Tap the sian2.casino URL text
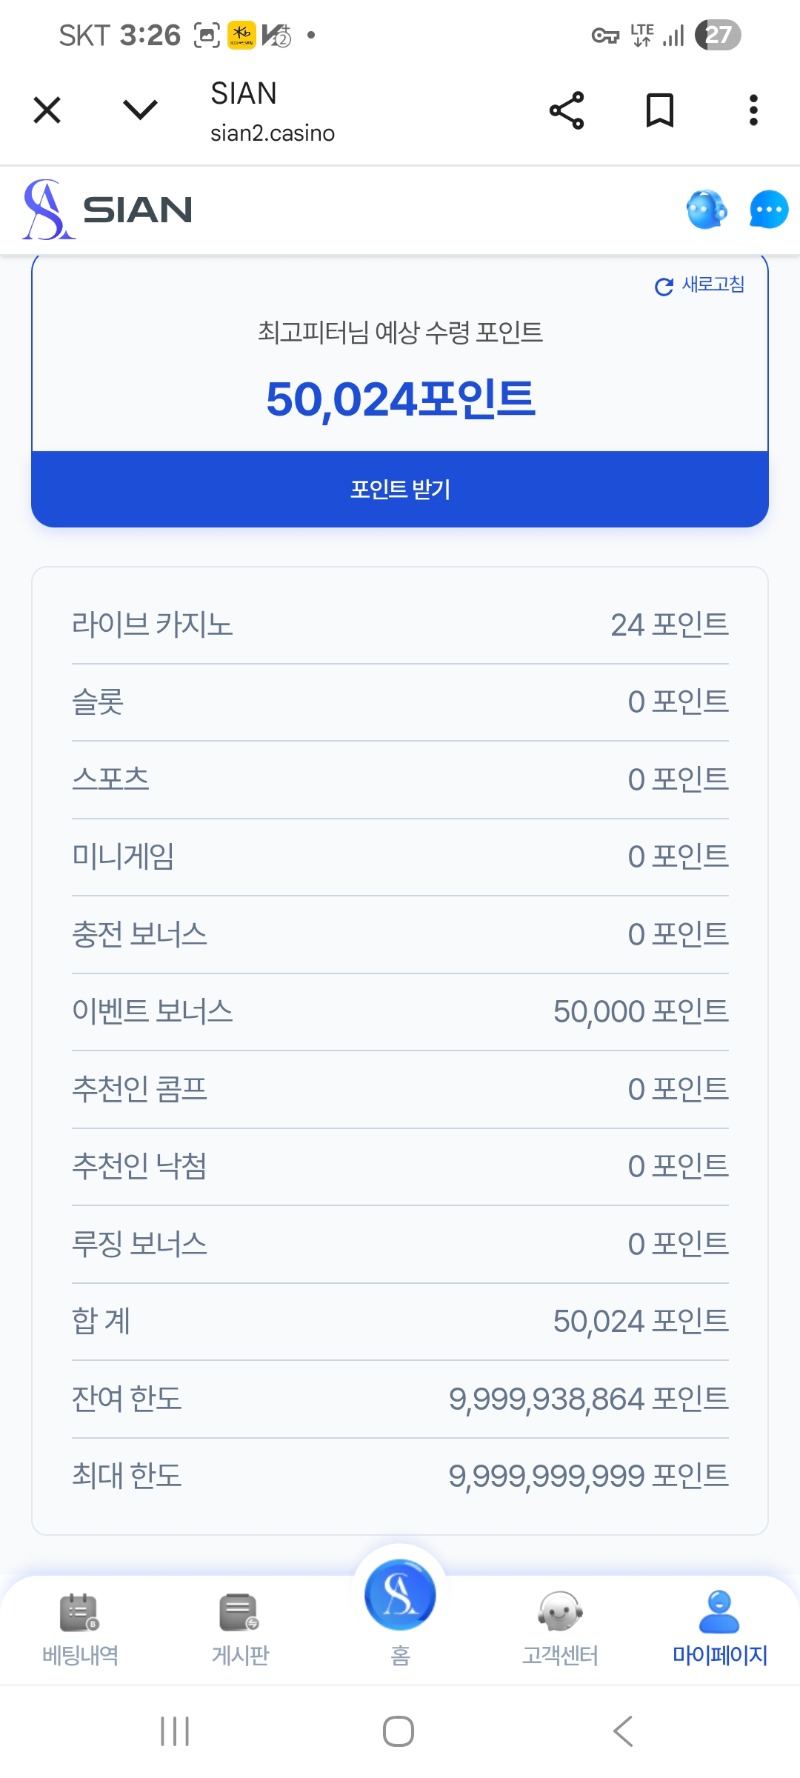The height and width of the screenshot is (1778, 800). pyautogui.click(x=272, y=134)
